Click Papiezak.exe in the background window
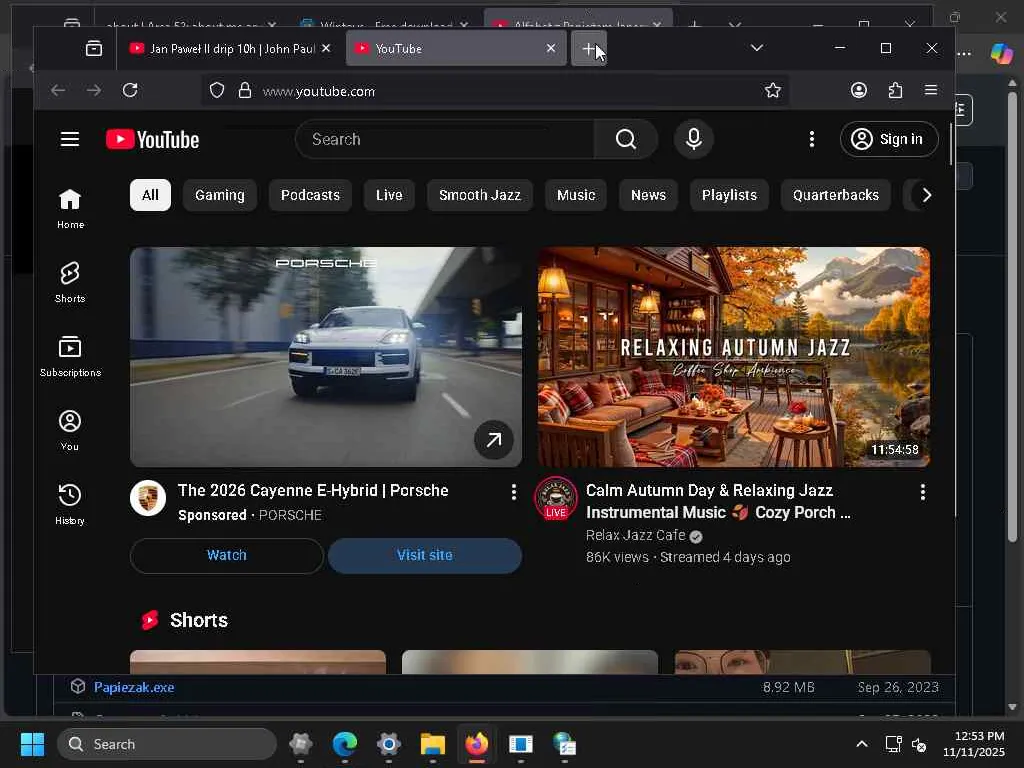Viewport: 1024px width, 768px height. click(134, 687)
